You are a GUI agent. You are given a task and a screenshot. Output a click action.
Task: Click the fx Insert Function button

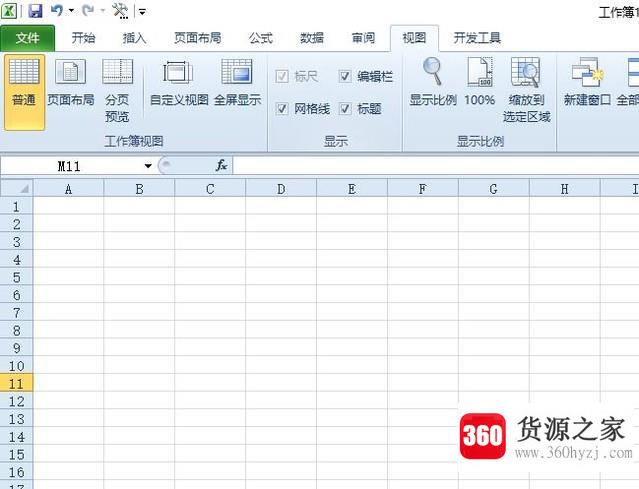221,165
